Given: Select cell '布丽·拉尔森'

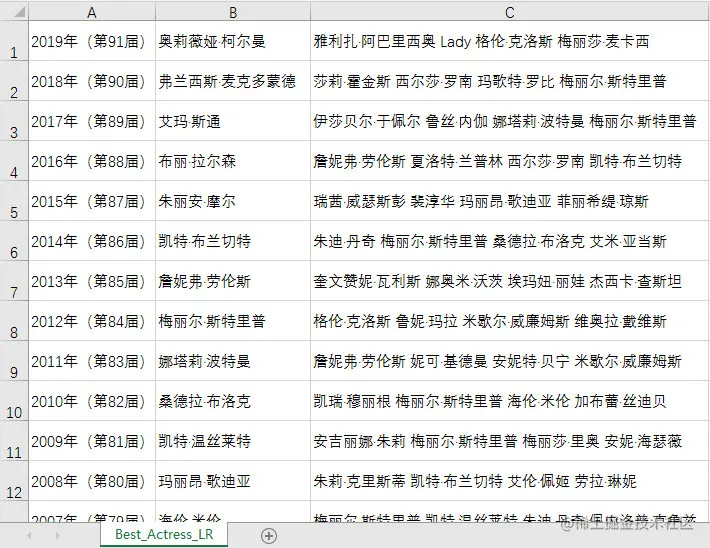Looking at the screenshot, I should (x=233, y=161).
